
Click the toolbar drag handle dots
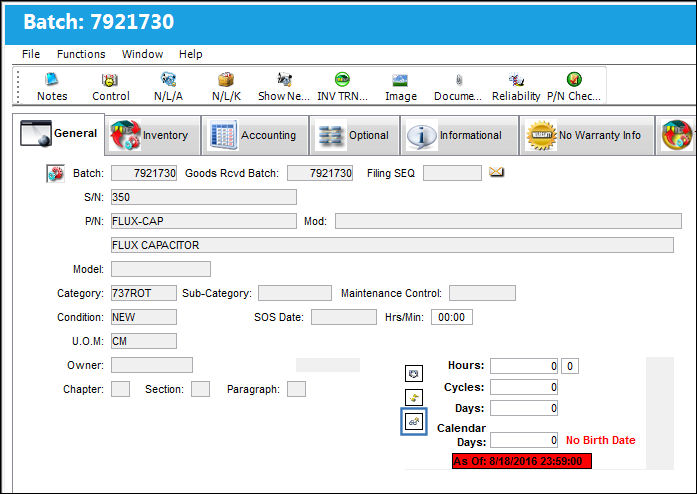click(18, 86)
